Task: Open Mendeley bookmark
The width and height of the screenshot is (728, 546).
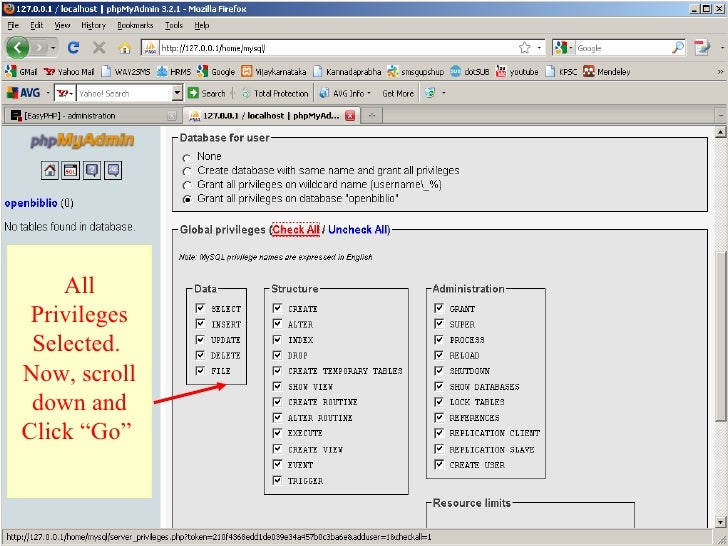Action: click(x=607, y=72)
